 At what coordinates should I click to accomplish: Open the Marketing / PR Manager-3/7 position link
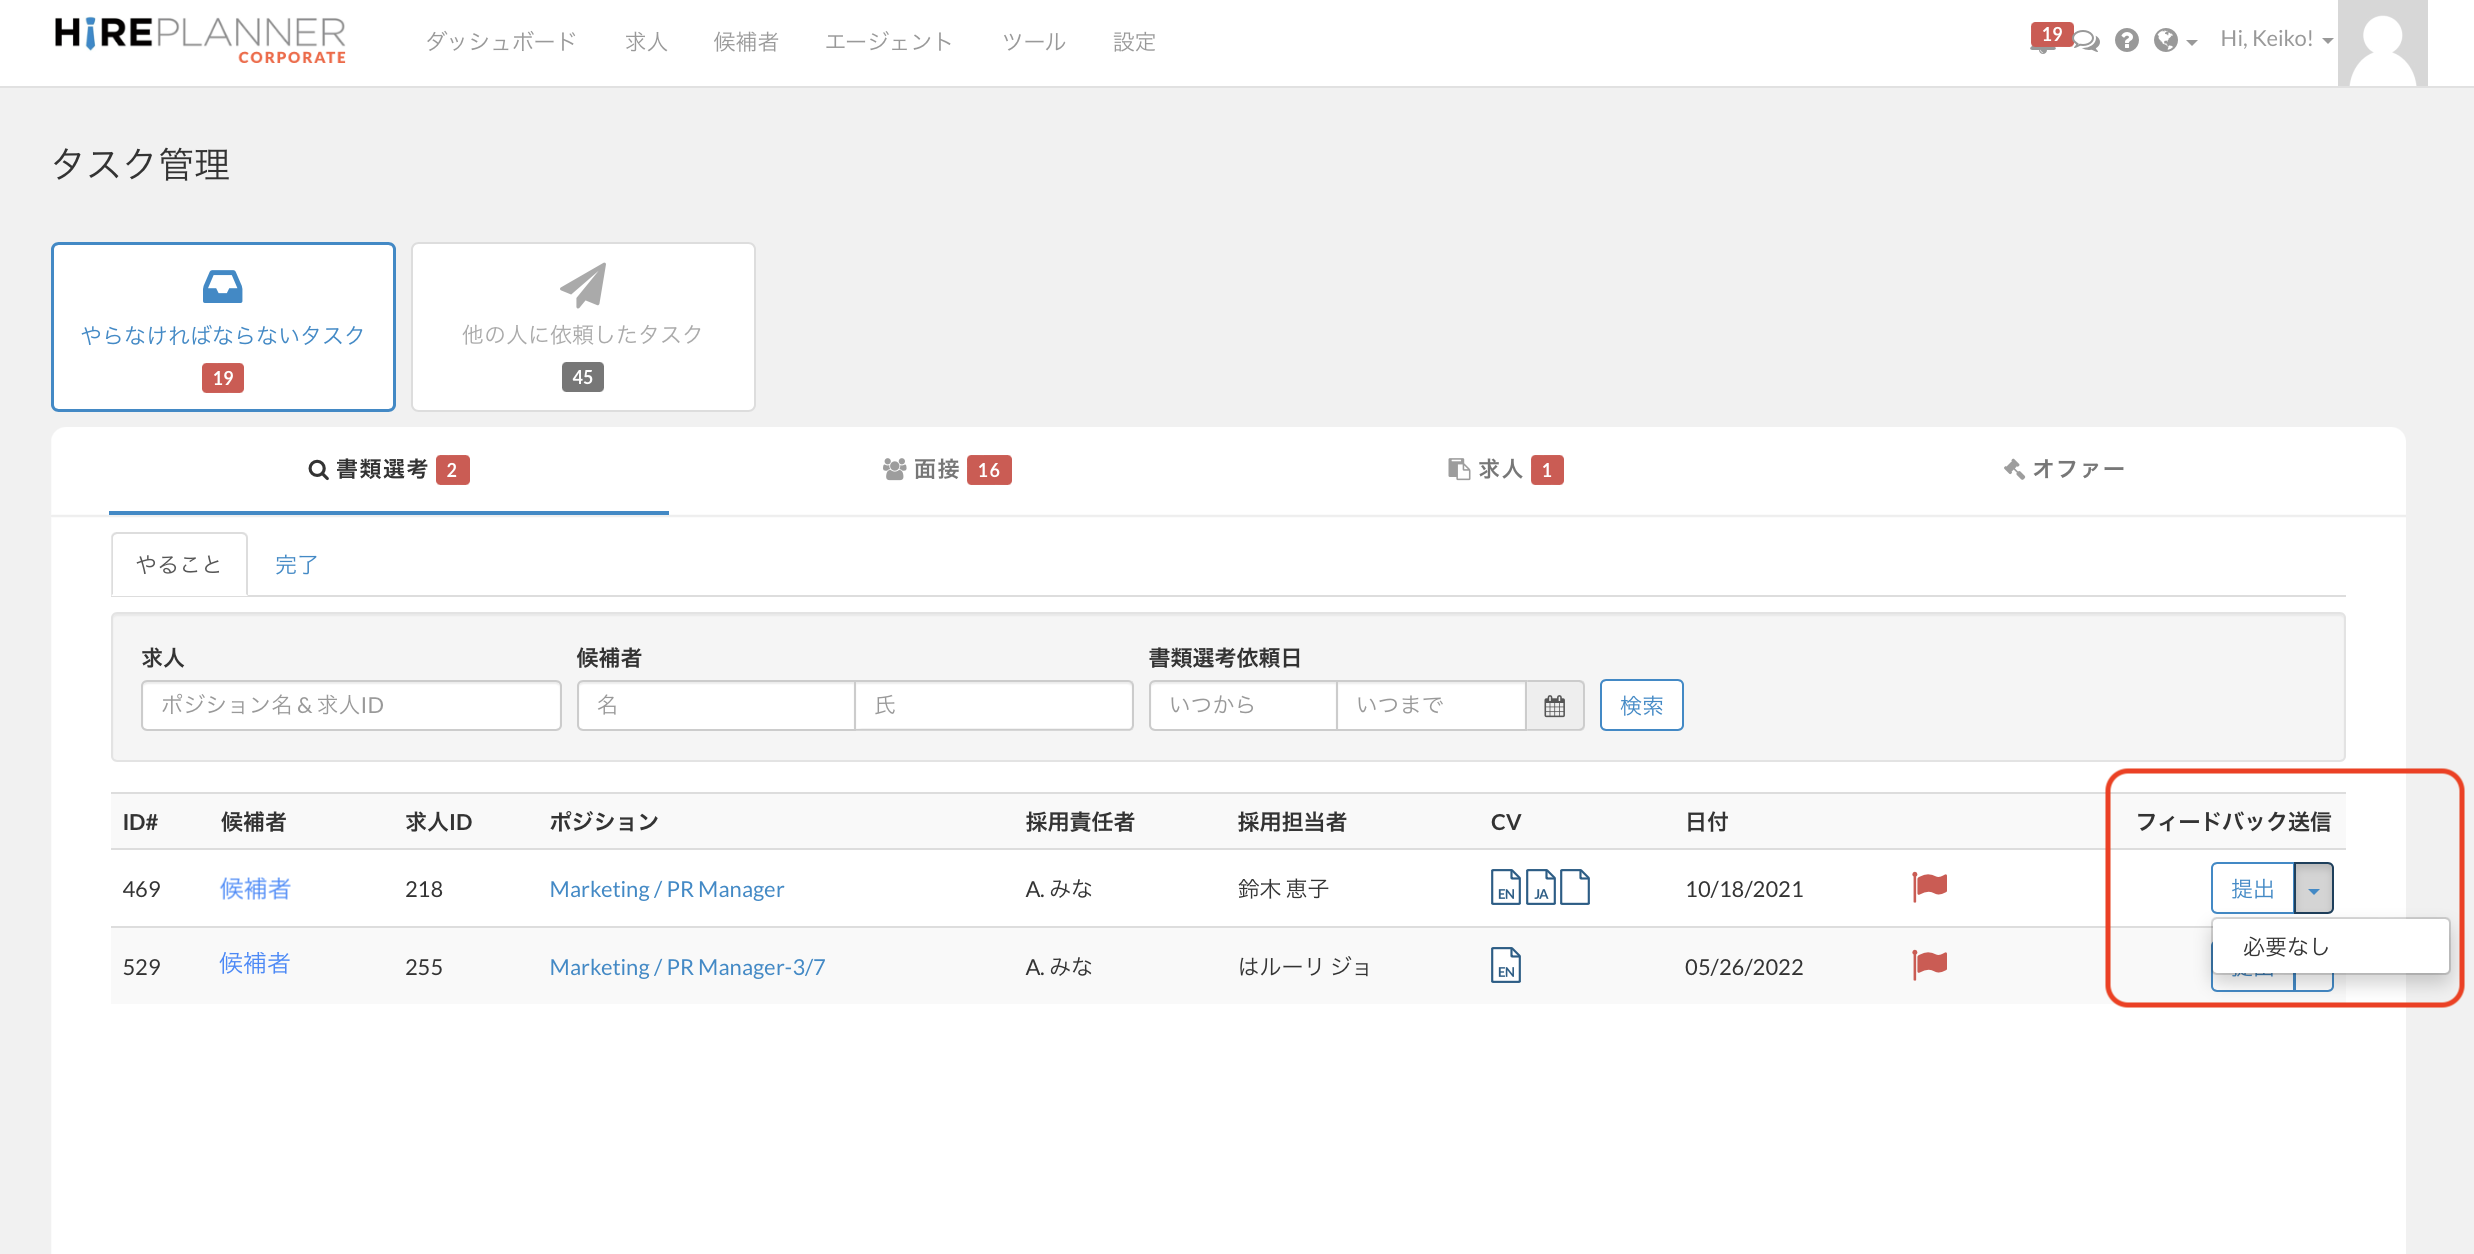(687, 967)
